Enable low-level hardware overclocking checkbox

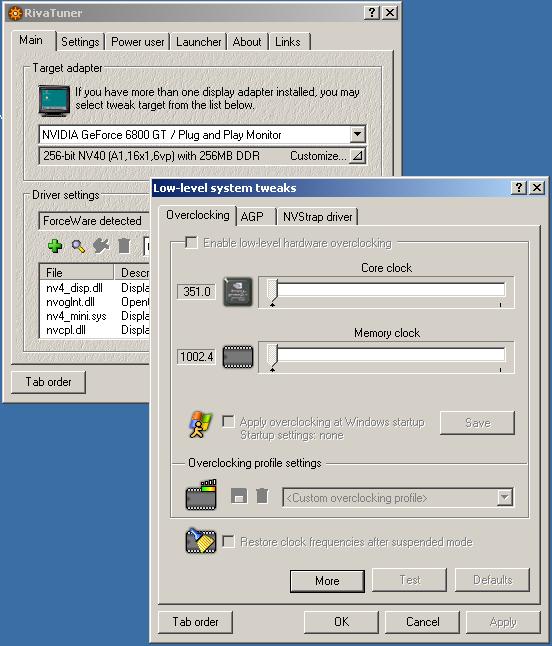pyautogui.click(x=191, y=242)
